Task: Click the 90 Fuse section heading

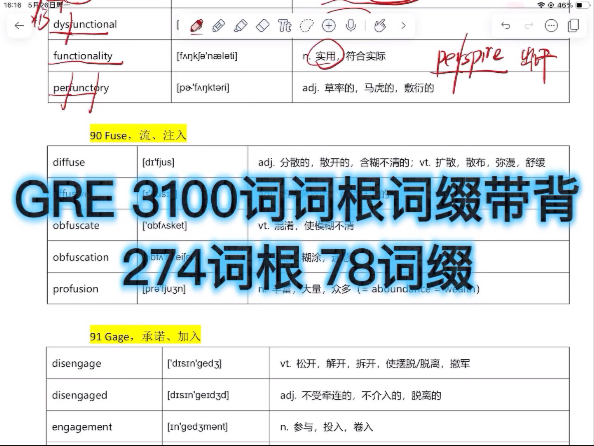Action: (x=138, y=135)
